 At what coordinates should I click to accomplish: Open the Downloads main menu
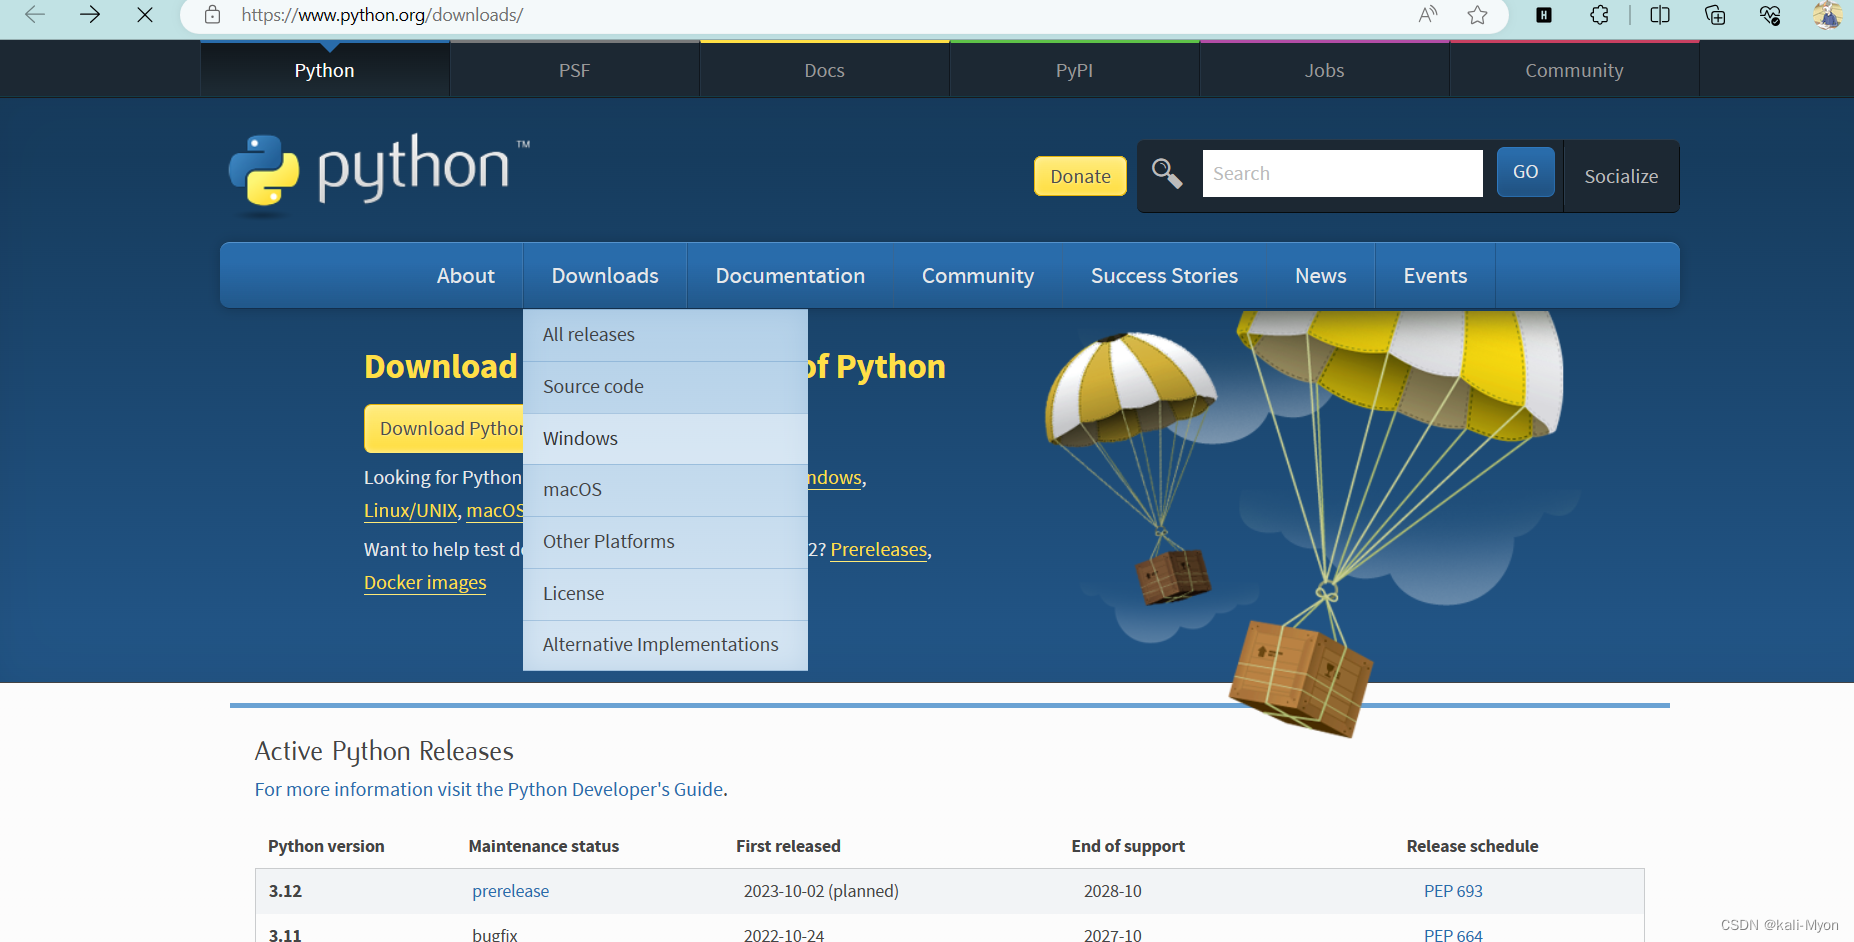[x=605, y=276]
